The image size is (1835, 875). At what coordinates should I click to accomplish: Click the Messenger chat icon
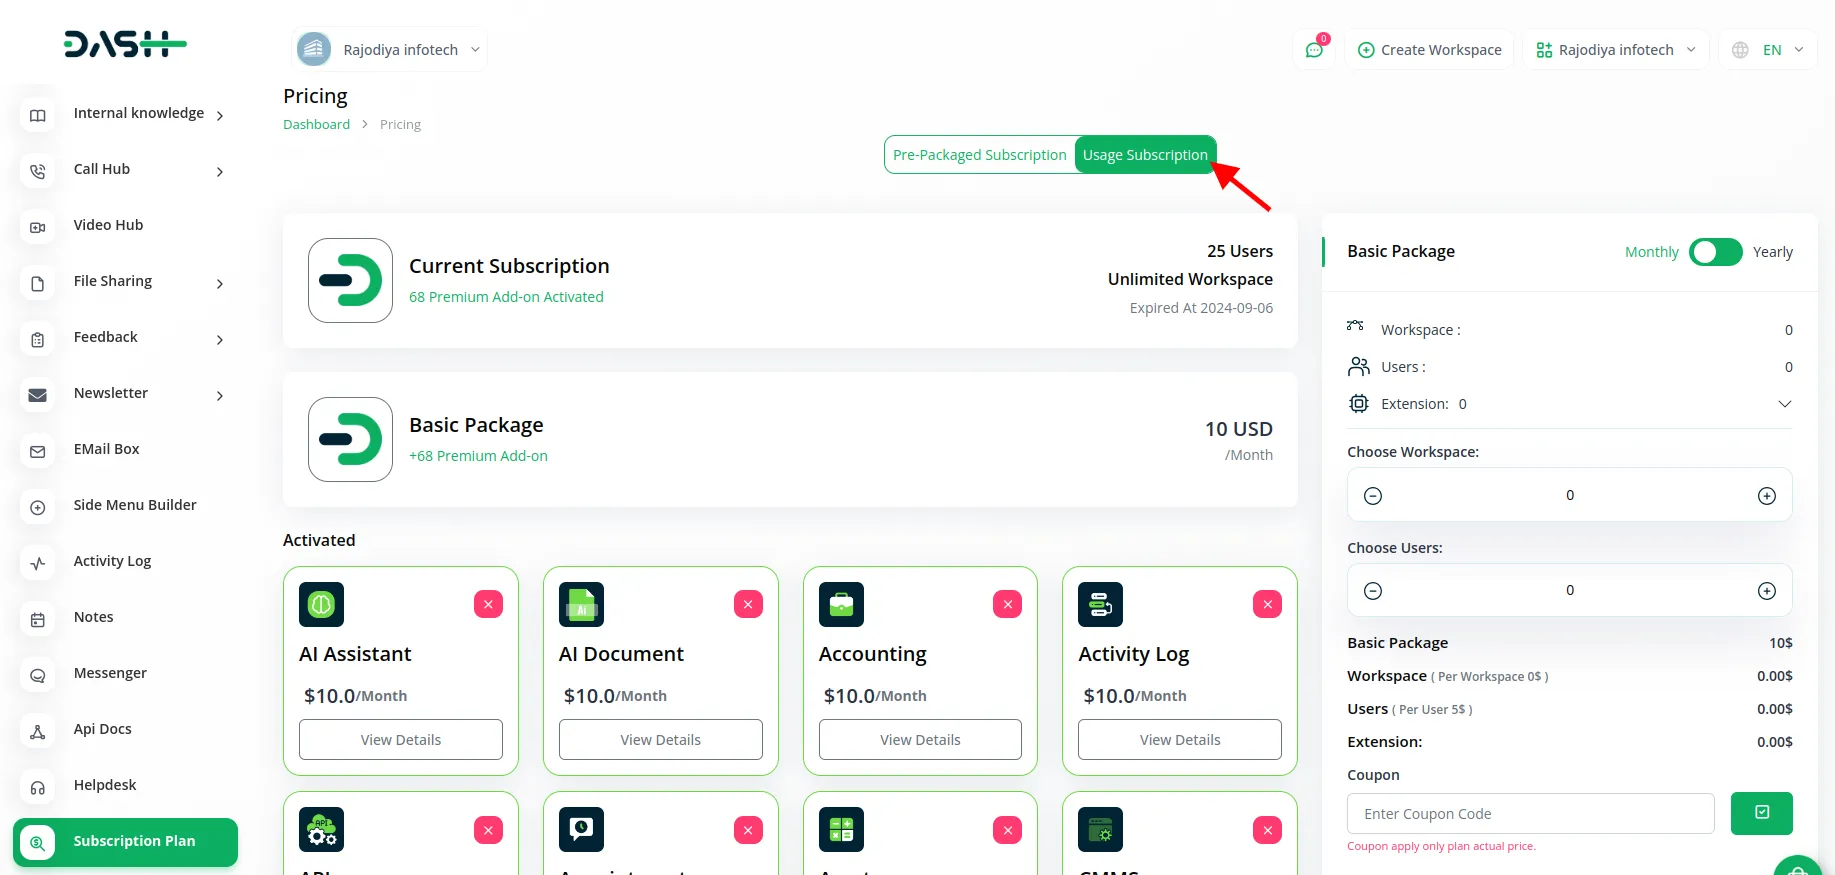click(x=38, y=675)
